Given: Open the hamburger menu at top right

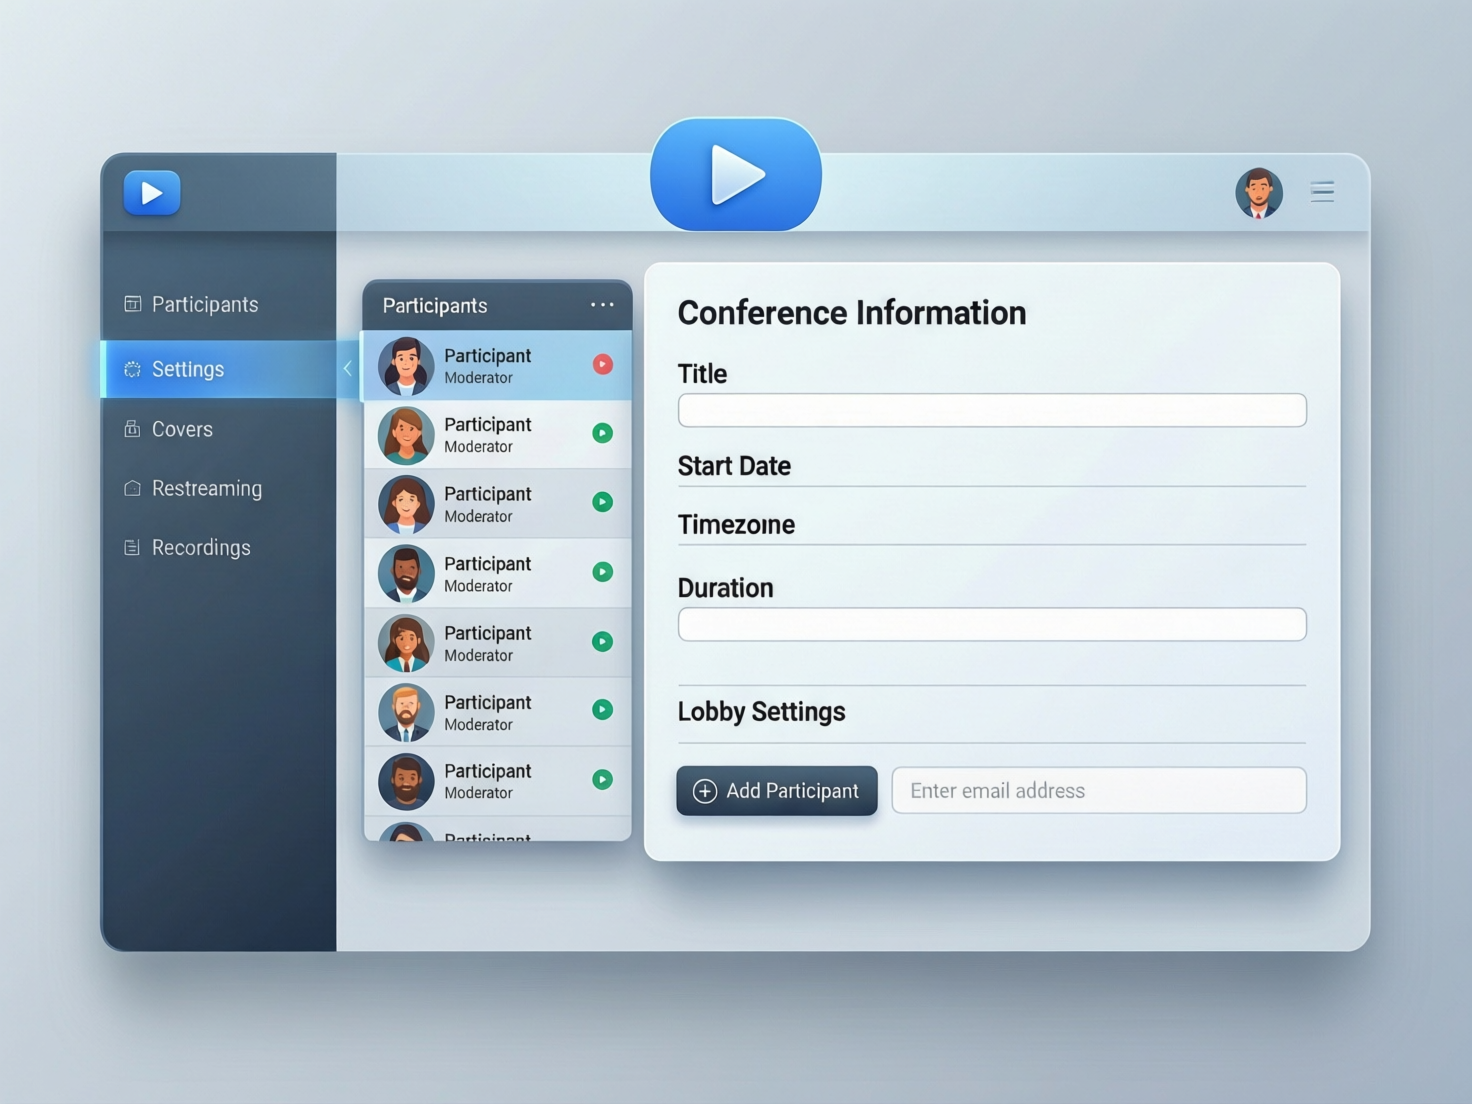Looking at the screenshot, I should click(x=1322, y=191).
